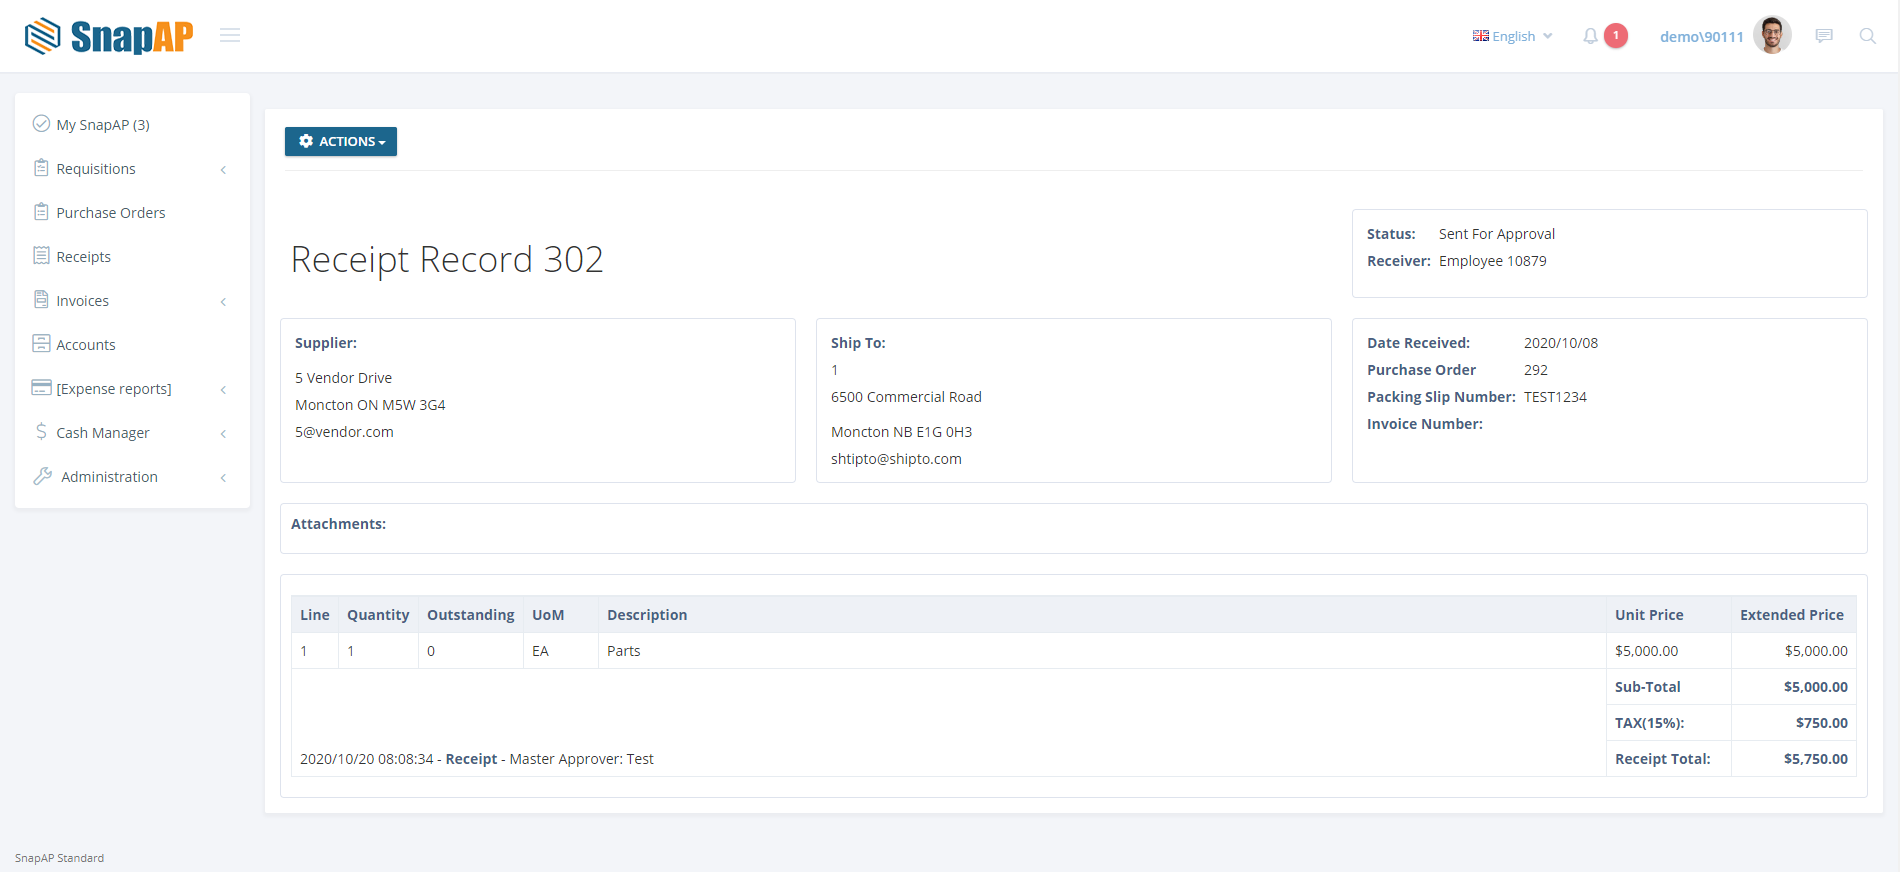The width and height of the screenshot is (1900, 872).
Task: Click the $750.00 tax amount
Action: (1822, 723)
